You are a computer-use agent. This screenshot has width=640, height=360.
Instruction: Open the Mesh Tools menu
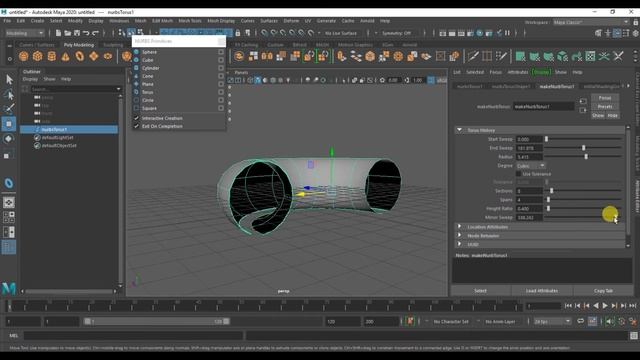[x=190, y=21]
